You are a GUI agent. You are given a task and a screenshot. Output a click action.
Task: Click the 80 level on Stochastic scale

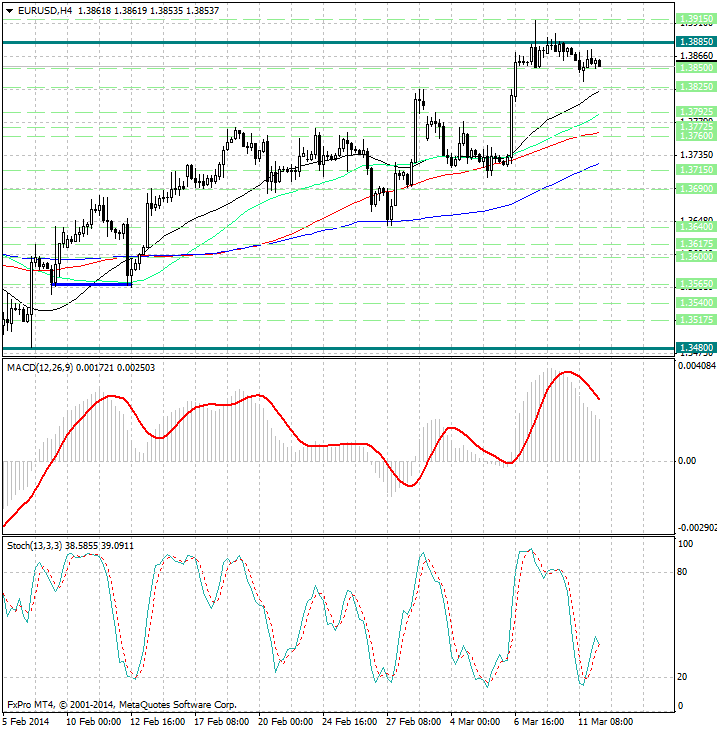tap(682, 572)
